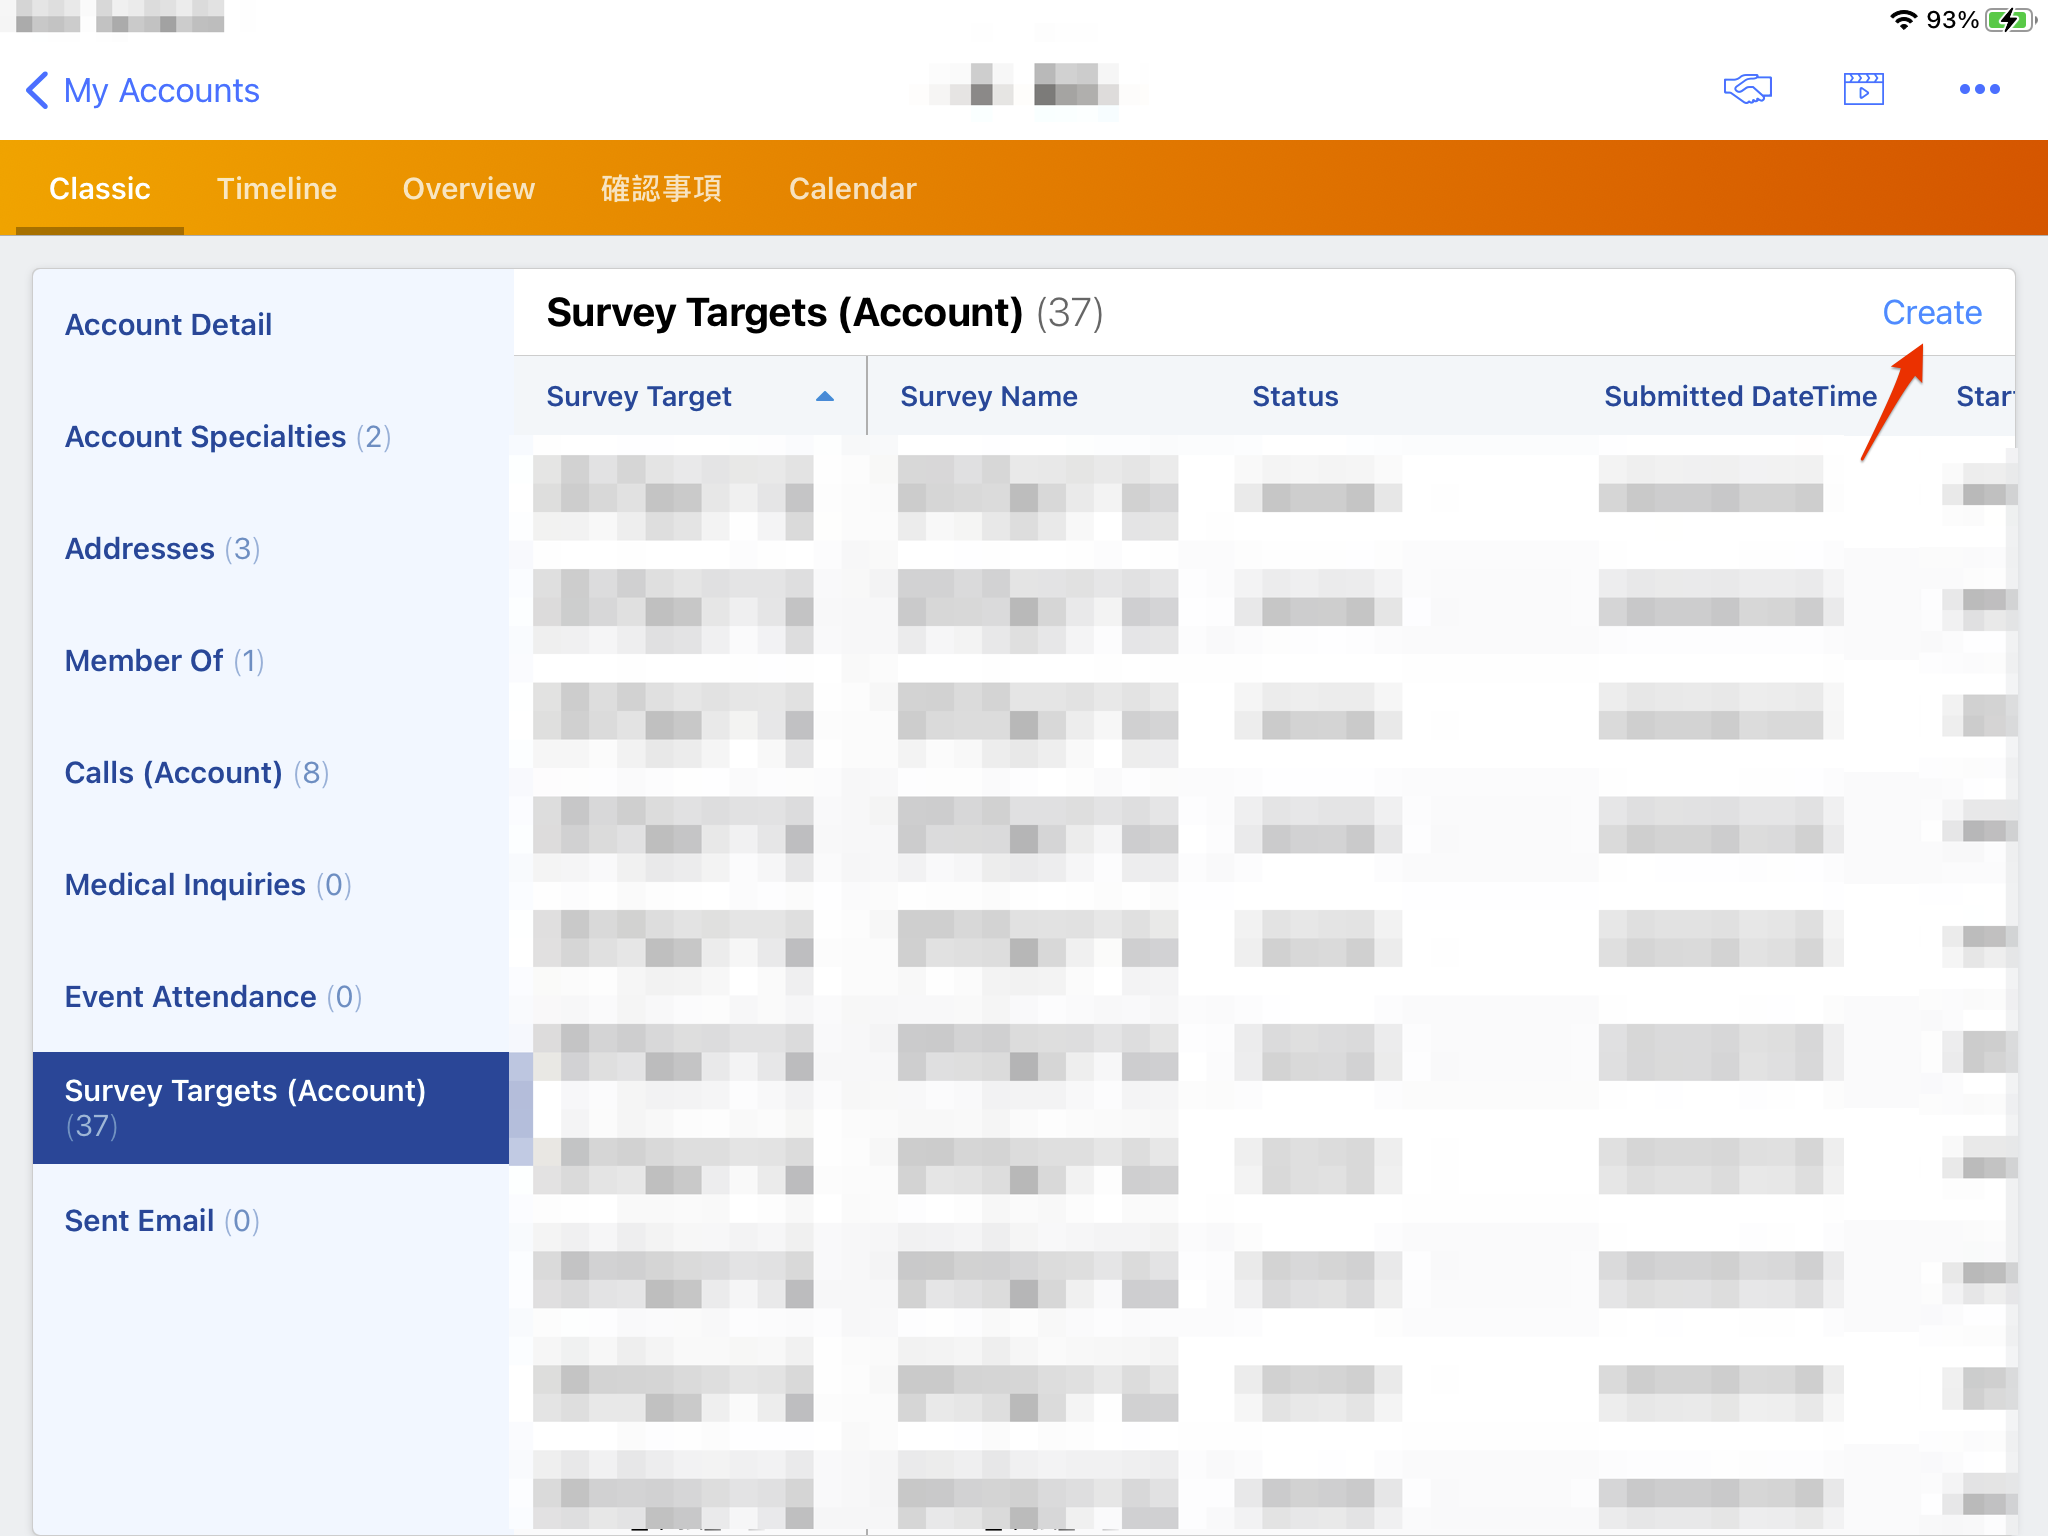Open the three-dot more options menu

(1979, 89)
